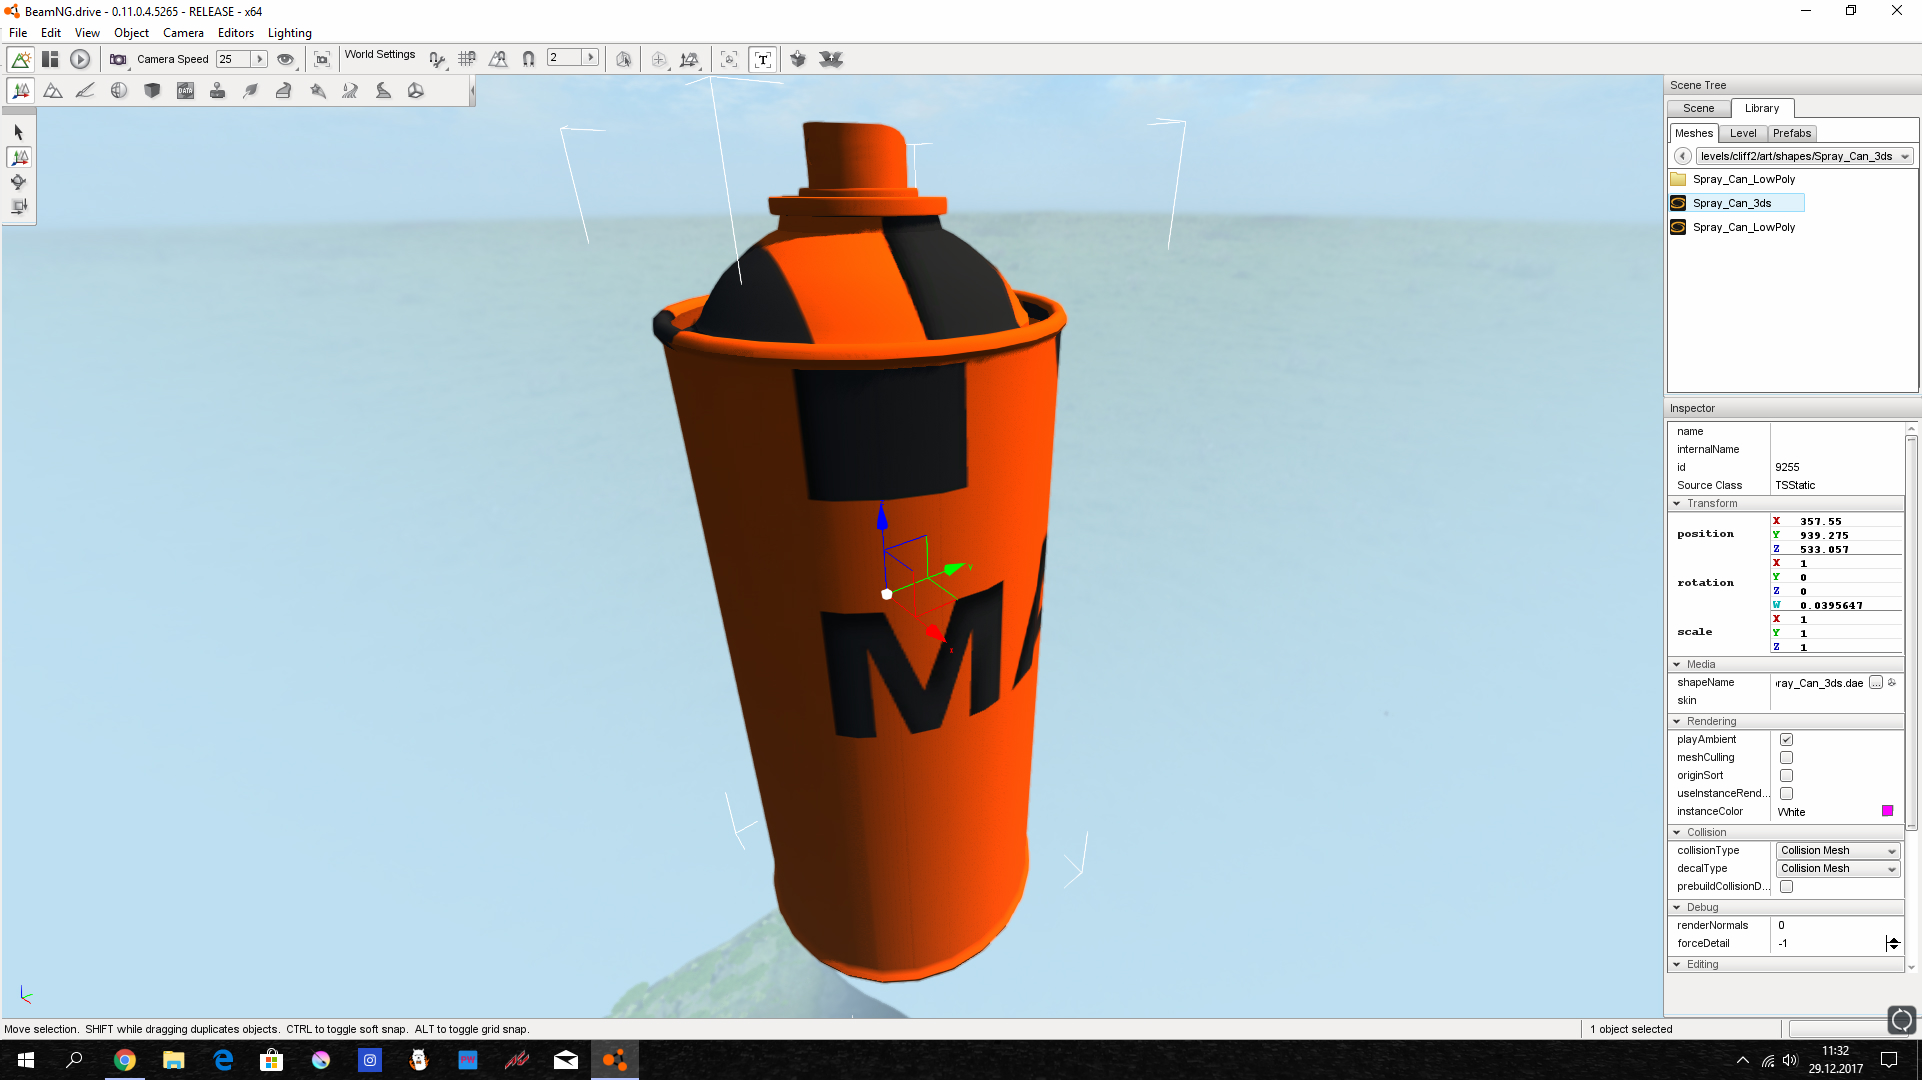Open the mesh path dropdown

click(1905, 157)
